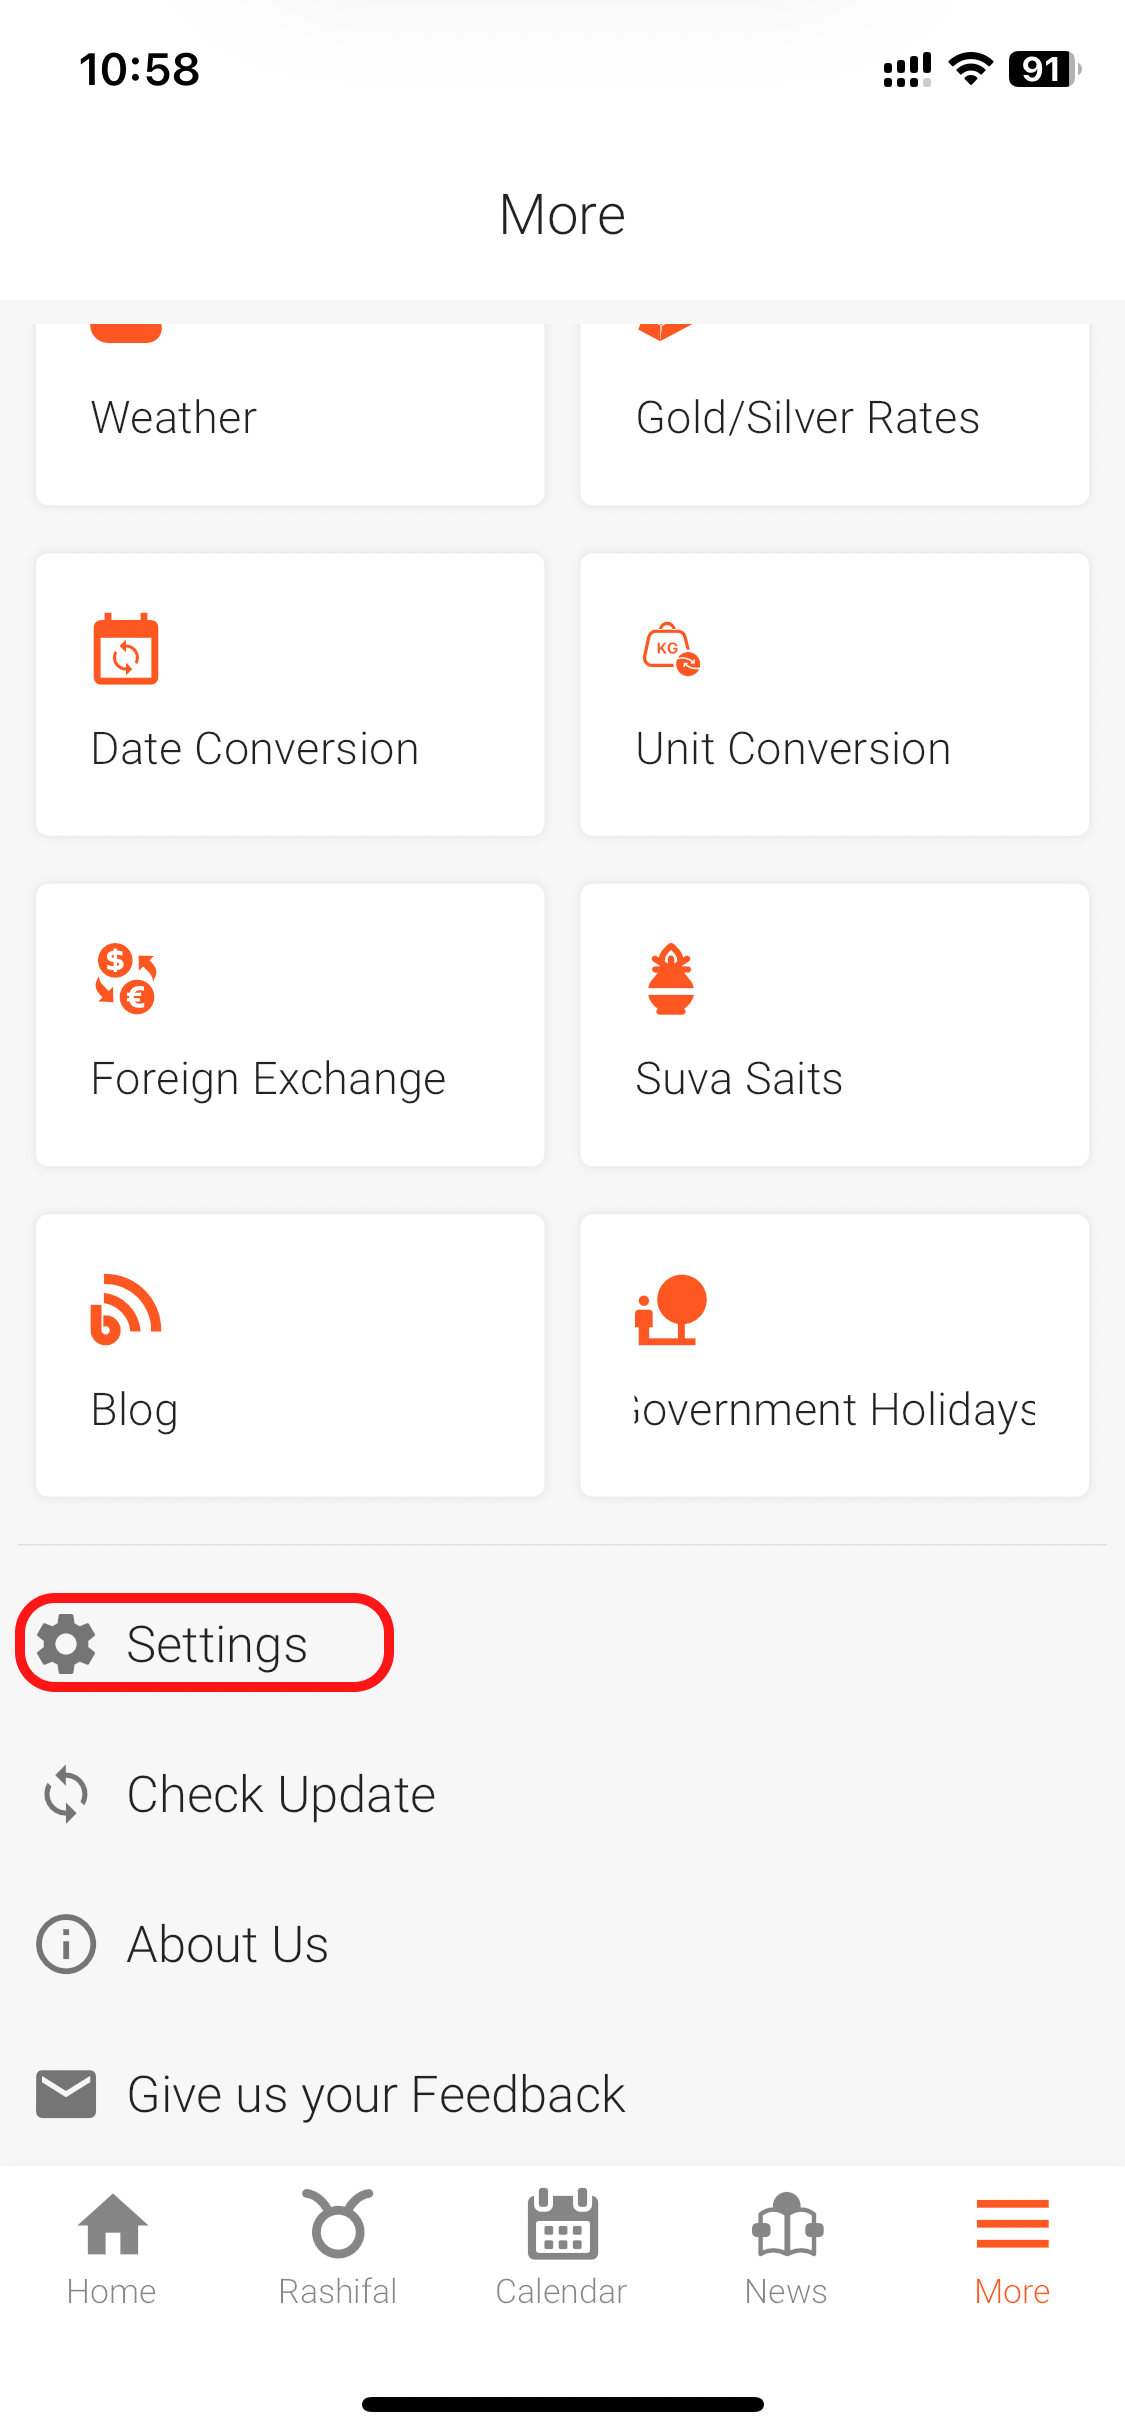Go to the News tab
The image size is (1125, 2436).
point(787,2246)
